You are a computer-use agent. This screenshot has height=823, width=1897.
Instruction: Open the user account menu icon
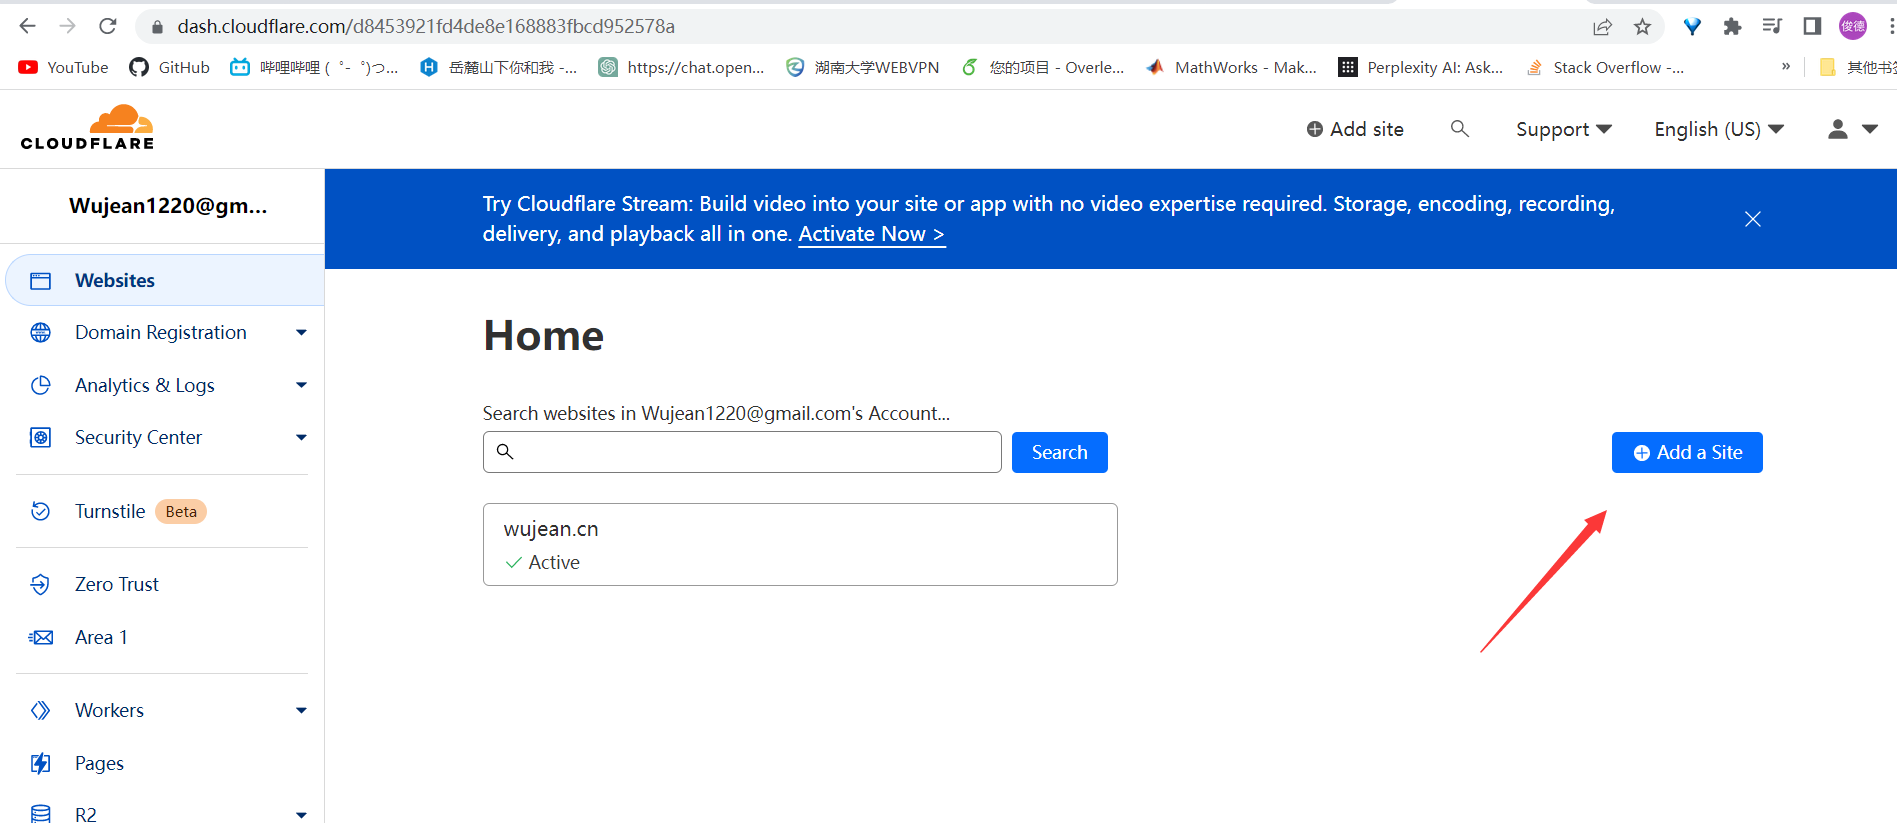click(x=1853, y=129)
